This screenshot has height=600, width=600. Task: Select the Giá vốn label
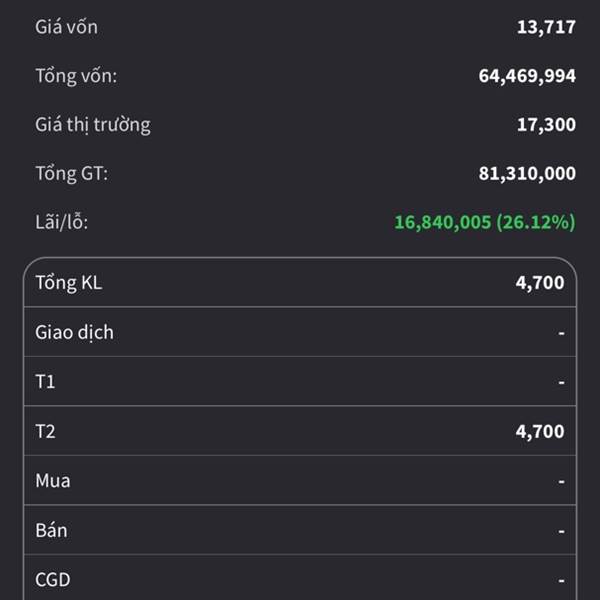coord(66,27)
